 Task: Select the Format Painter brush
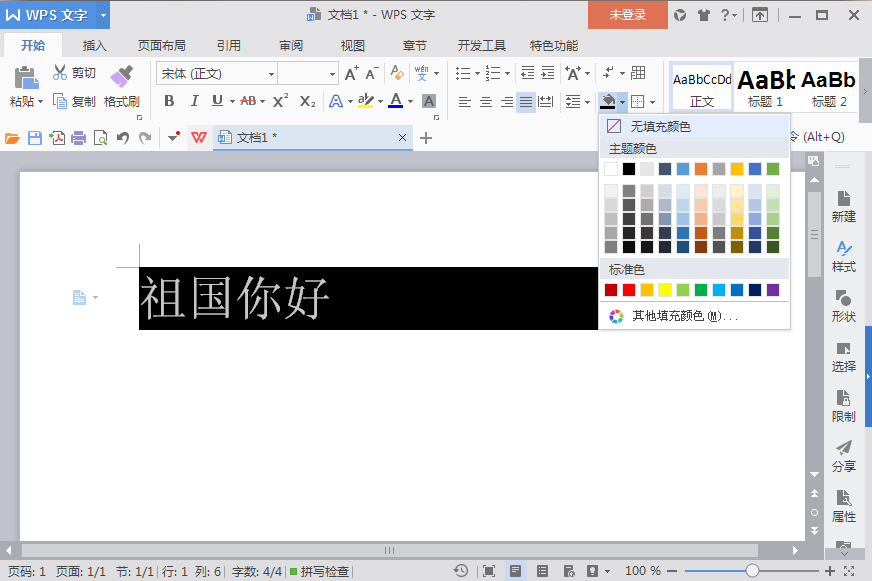tap(122, 76)
